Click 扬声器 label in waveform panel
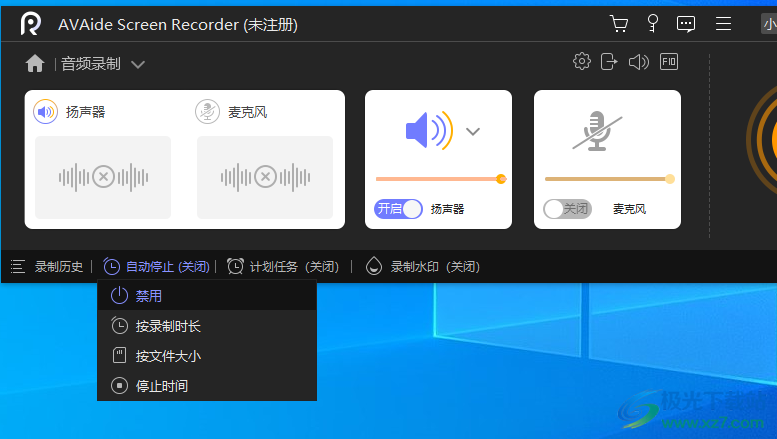This screenshot has height=439, width=777. [x=85, y=112]
